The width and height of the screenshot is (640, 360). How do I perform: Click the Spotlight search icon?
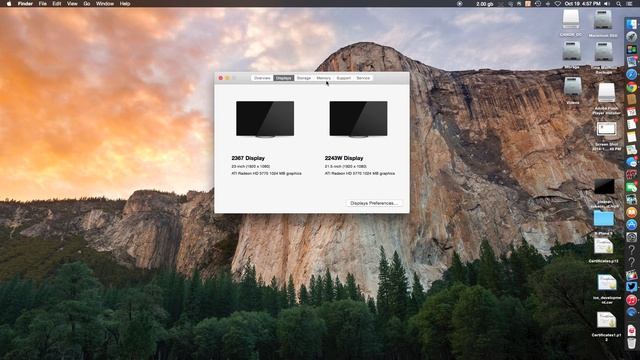coord(619,4)
